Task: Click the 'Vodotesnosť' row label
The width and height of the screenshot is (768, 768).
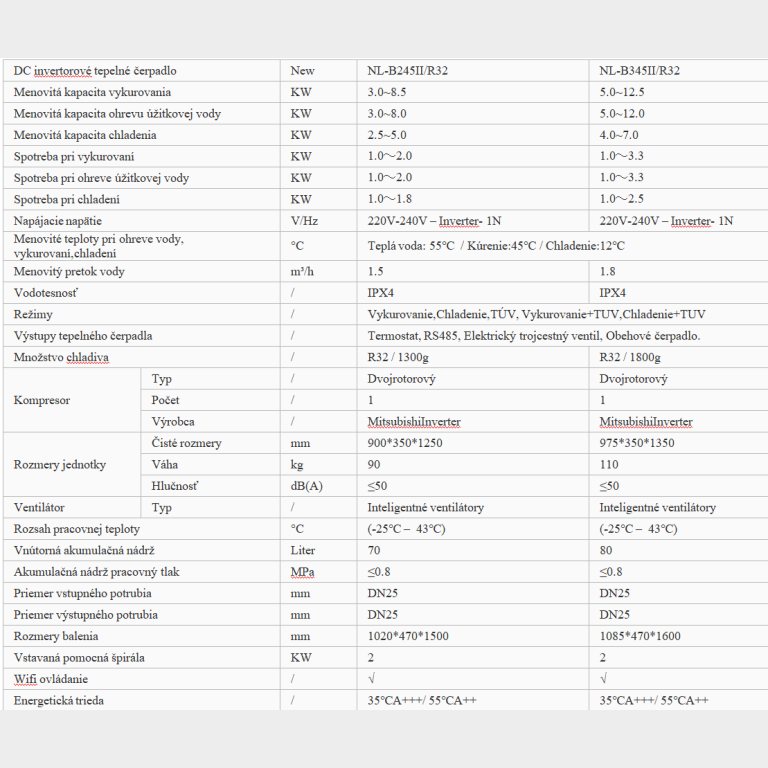Action: coord(46,293)
